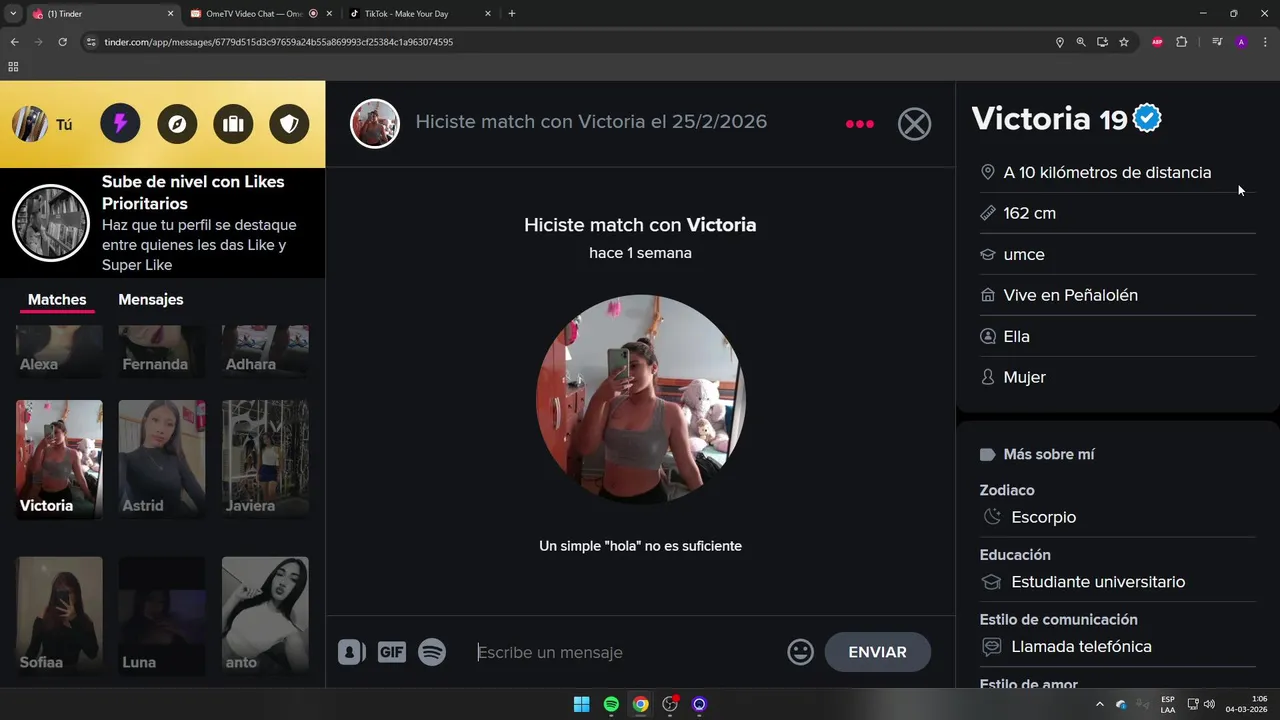Close the Victoria conversation

914,124
